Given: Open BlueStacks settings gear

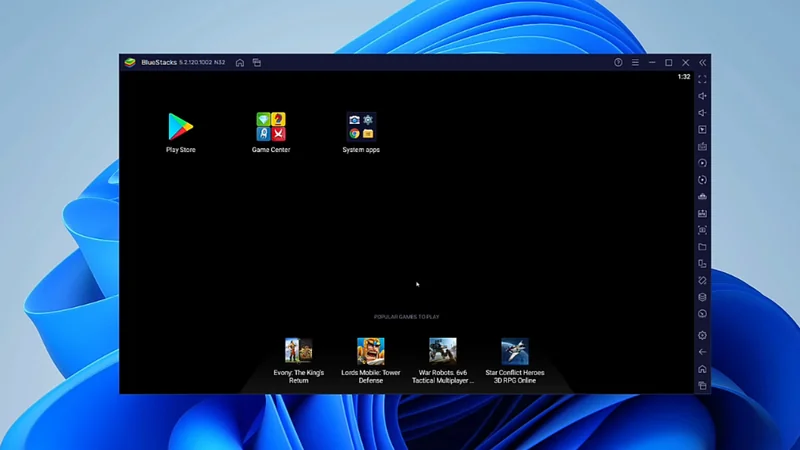Looking at the screenshot, I should 702,335.
